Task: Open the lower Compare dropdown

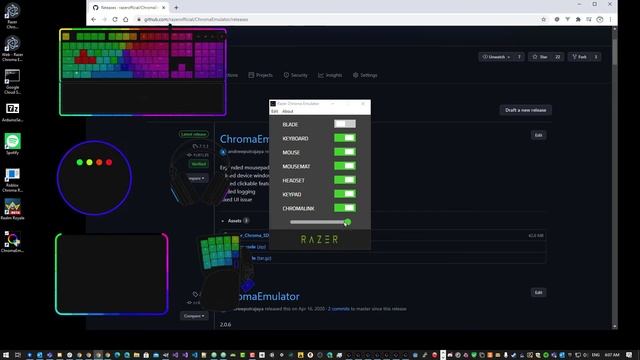Action: [194, 316]
